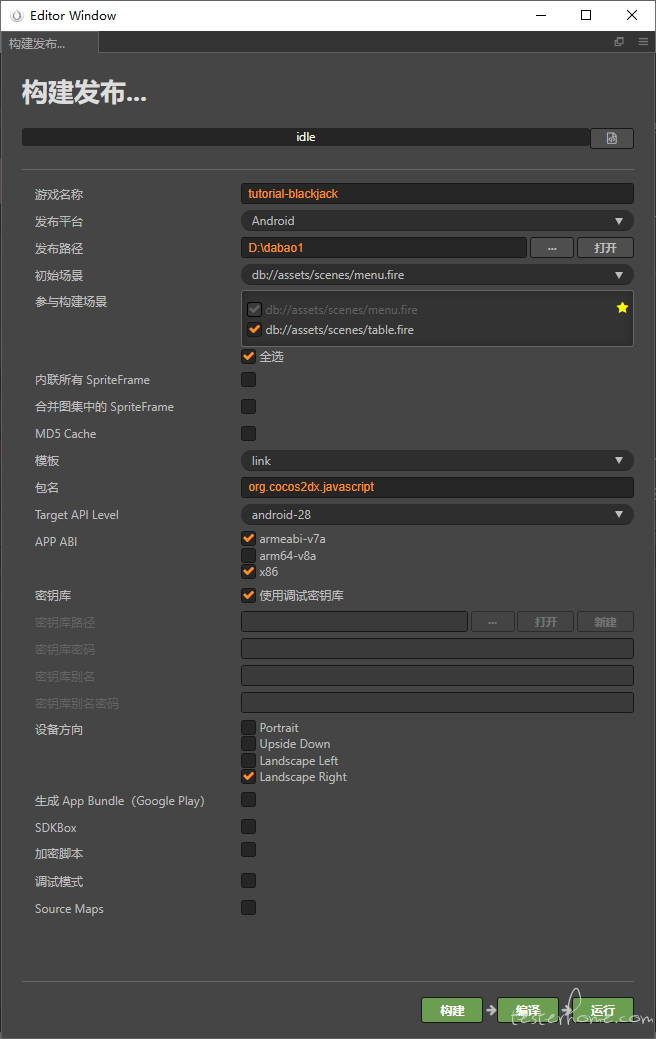Expand the Target API Level android-28 dropdown
The height and width of the screenshot is (1039, 656).
click(x=437, y=514)
